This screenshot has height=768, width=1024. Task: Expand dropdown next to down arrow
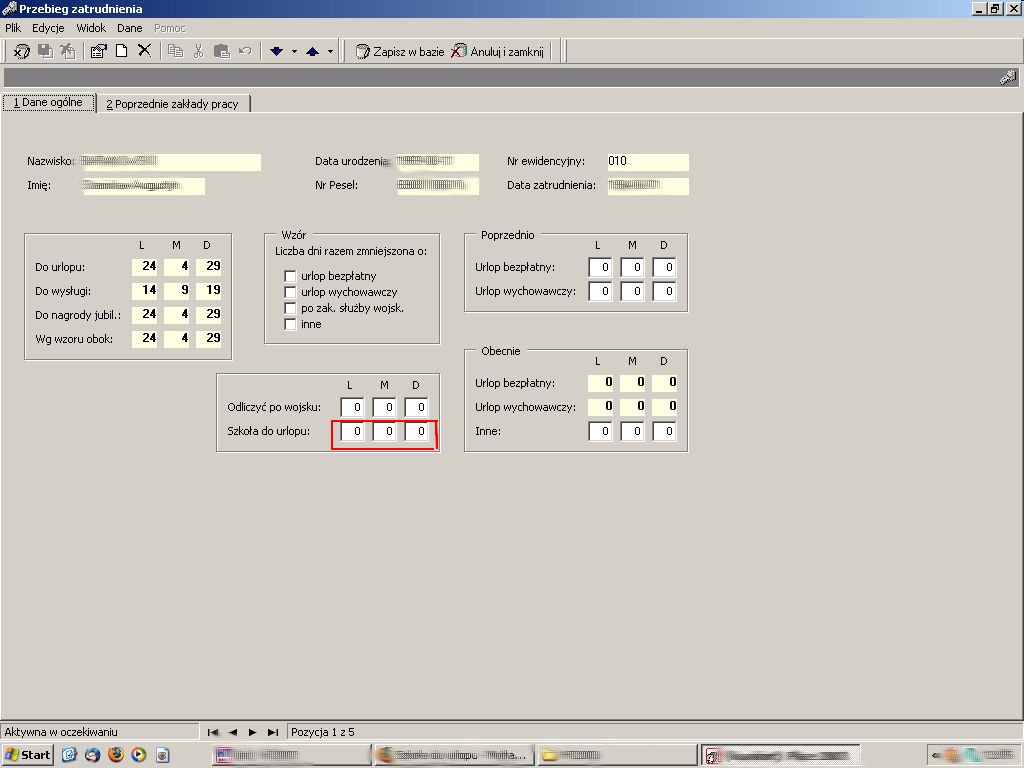pyautogui.click(x=295, y=52)
